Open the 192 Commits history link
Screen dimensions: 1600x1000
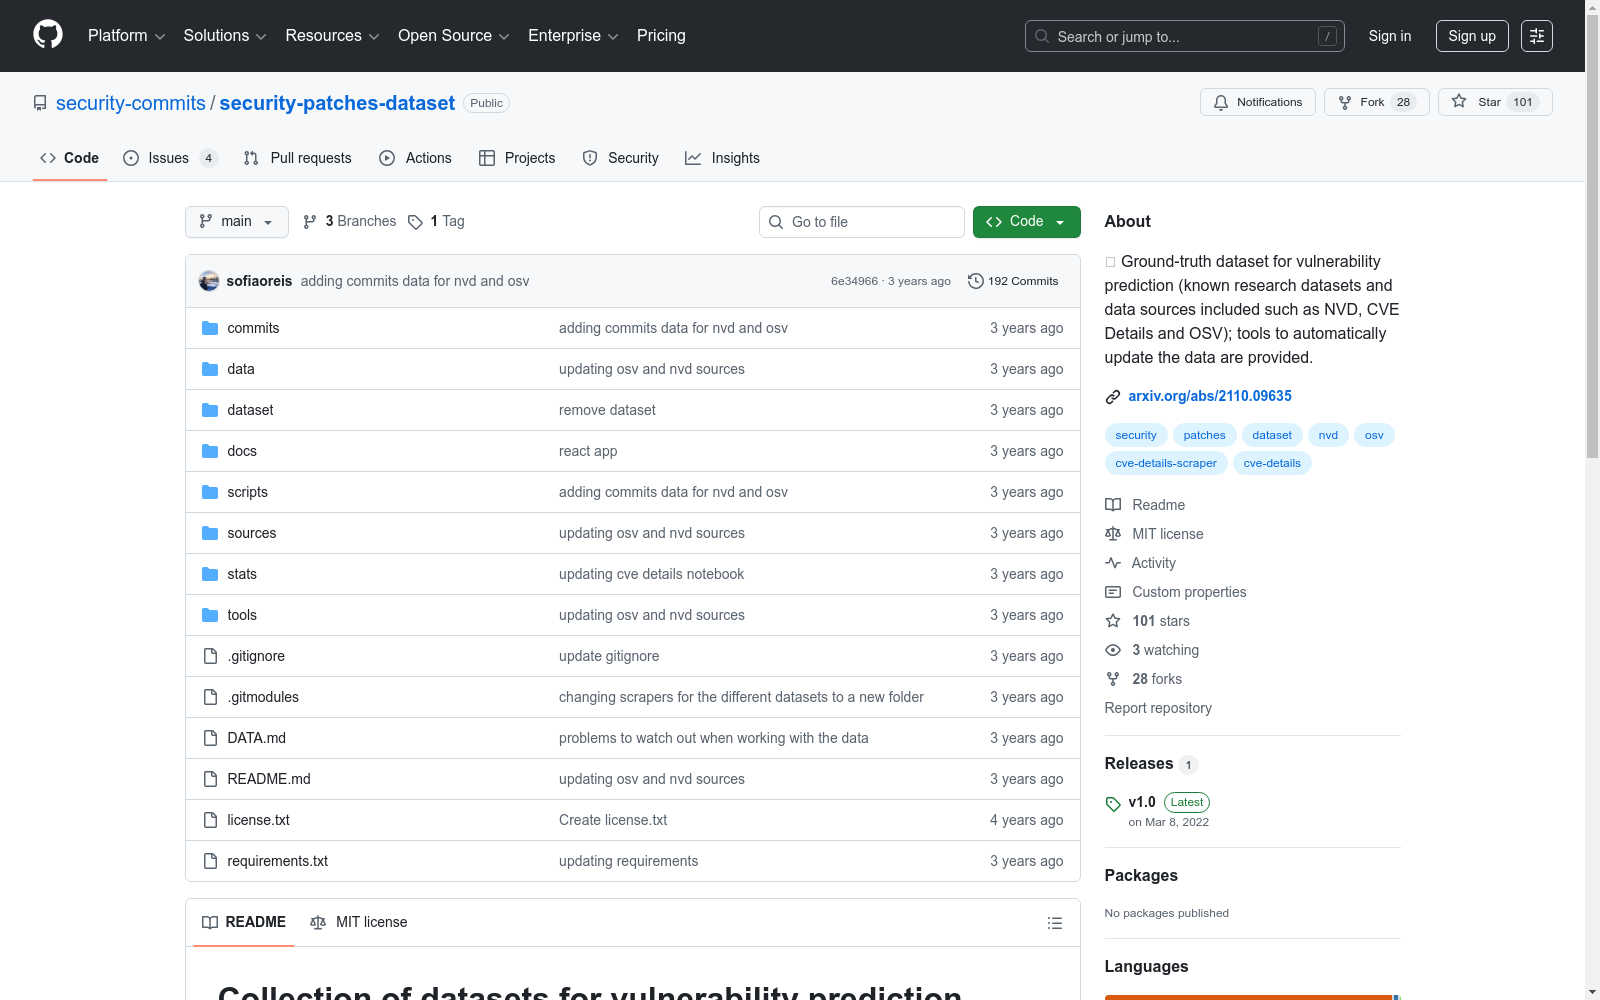[x=1013, y=281]
